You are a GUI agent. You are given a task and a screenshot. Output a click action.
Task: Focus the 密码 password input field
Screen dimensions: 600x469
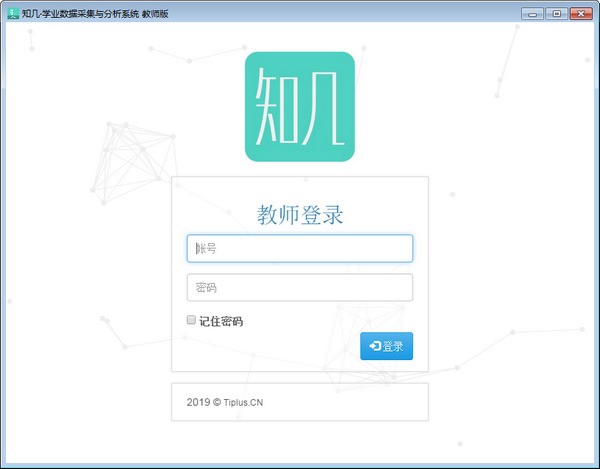pos(299,287)
